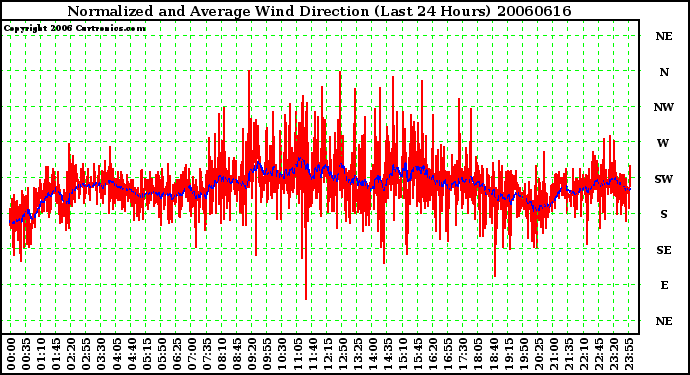Viewport: 690px width, 375px height.
Task: Click the 09:55 time label
Action: [x=267, y=354]
